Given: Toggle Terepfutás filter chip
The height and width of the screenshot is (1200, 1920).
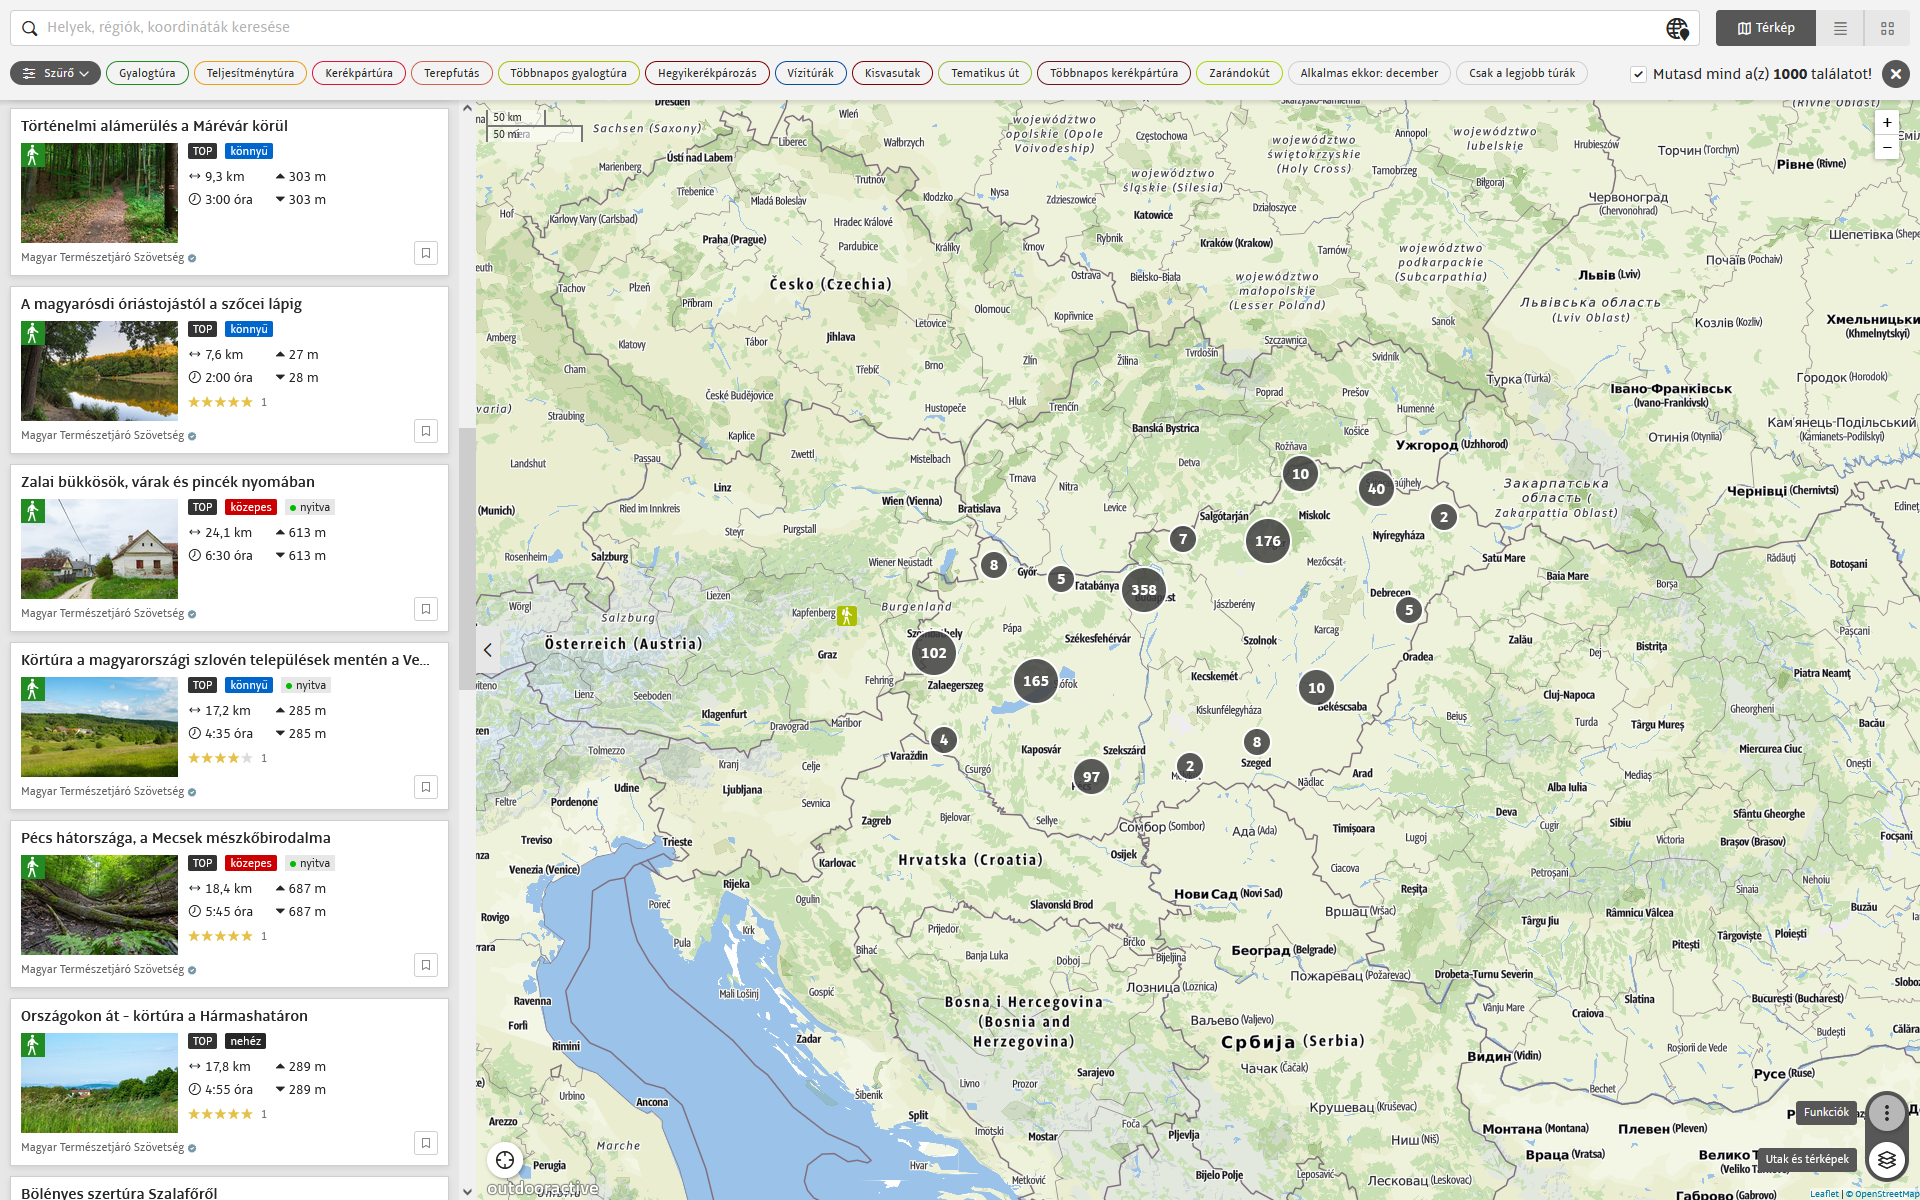Looking at the screenshot, I should [451, 73].
